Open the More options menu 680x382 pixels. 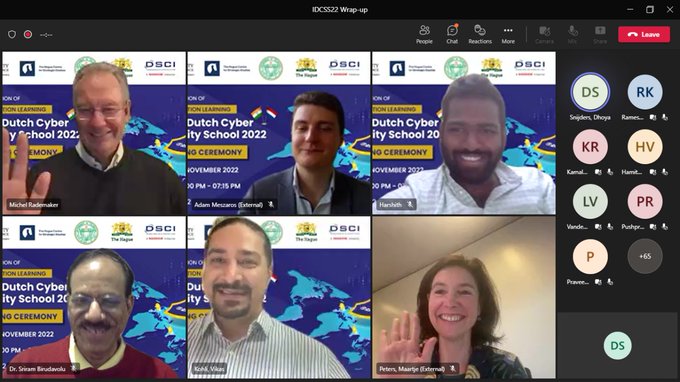[508, 34]
